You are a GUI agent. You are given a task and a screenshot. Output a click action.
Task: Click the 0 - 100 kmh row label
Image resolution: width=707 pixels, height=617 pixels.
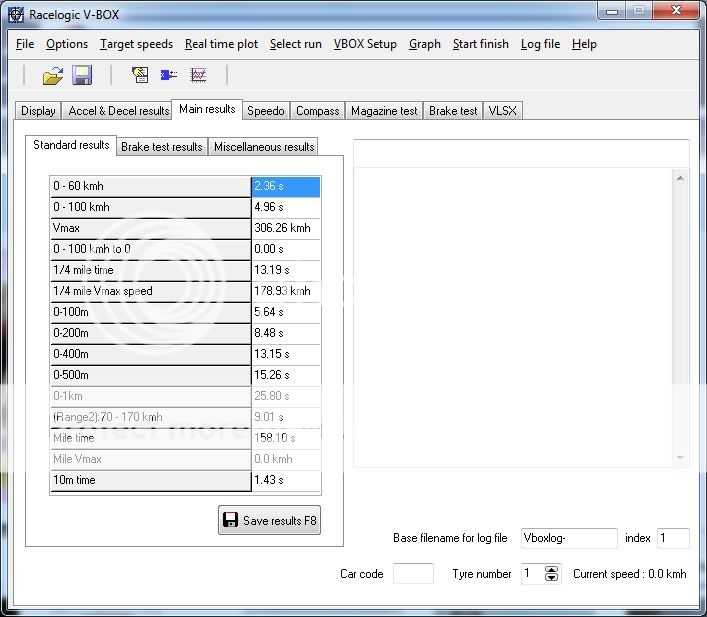[150, 207]
